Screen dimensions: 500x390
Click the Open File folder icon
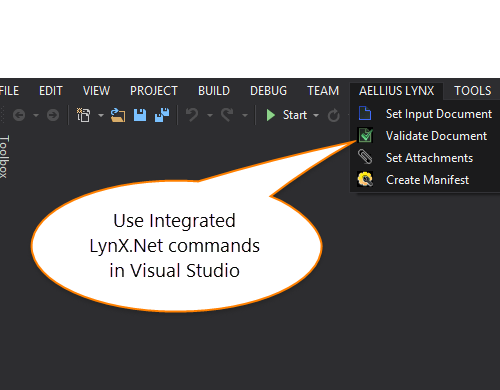tap(118, 115)
